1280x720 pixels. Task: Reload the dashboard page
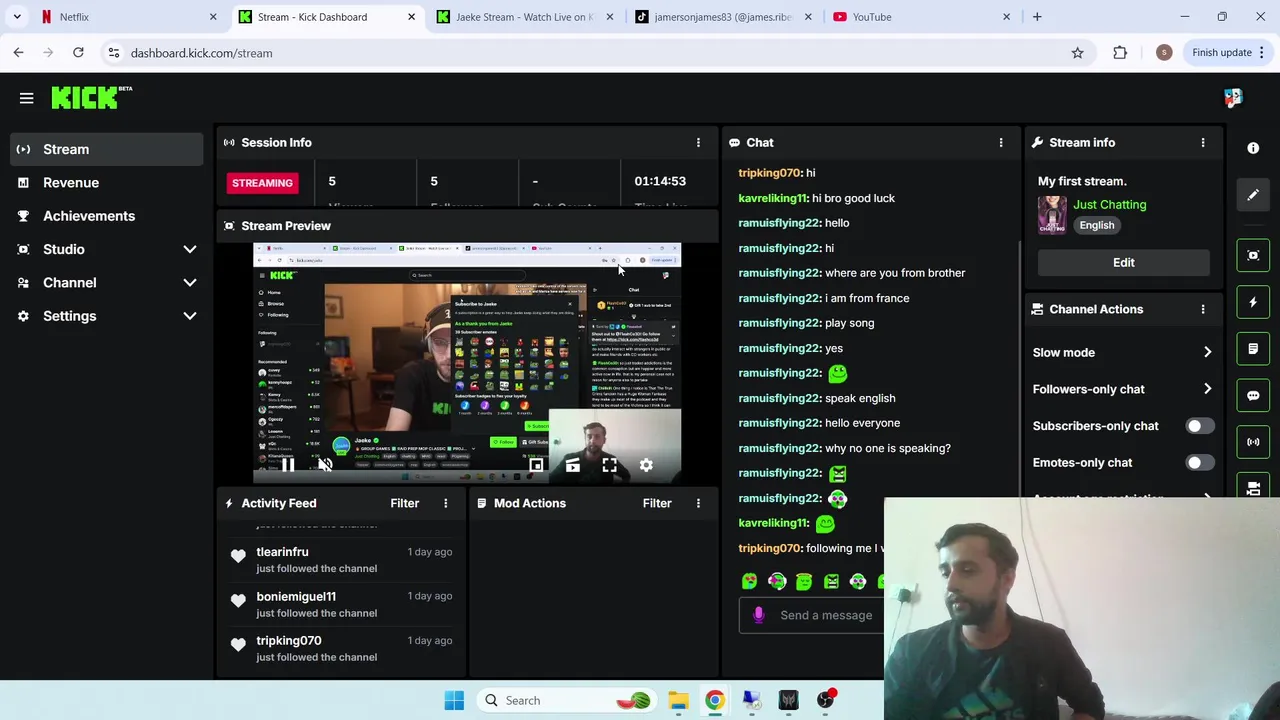(78, 53)
